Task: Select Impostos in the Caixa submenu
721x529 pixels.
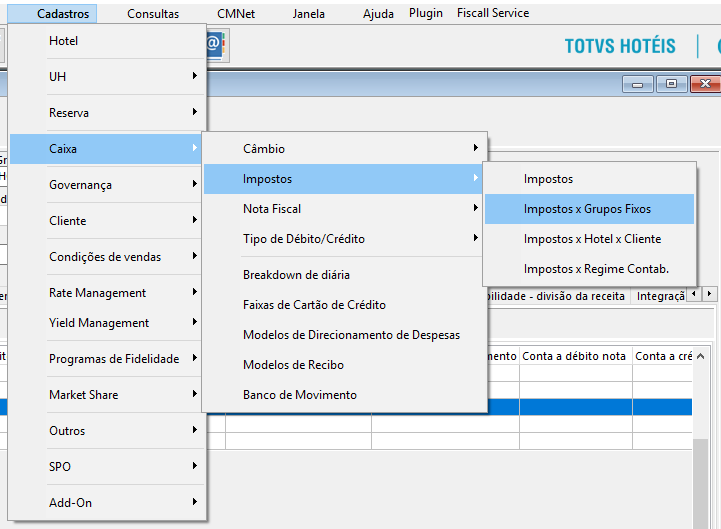Action: (x=343, y=179)
